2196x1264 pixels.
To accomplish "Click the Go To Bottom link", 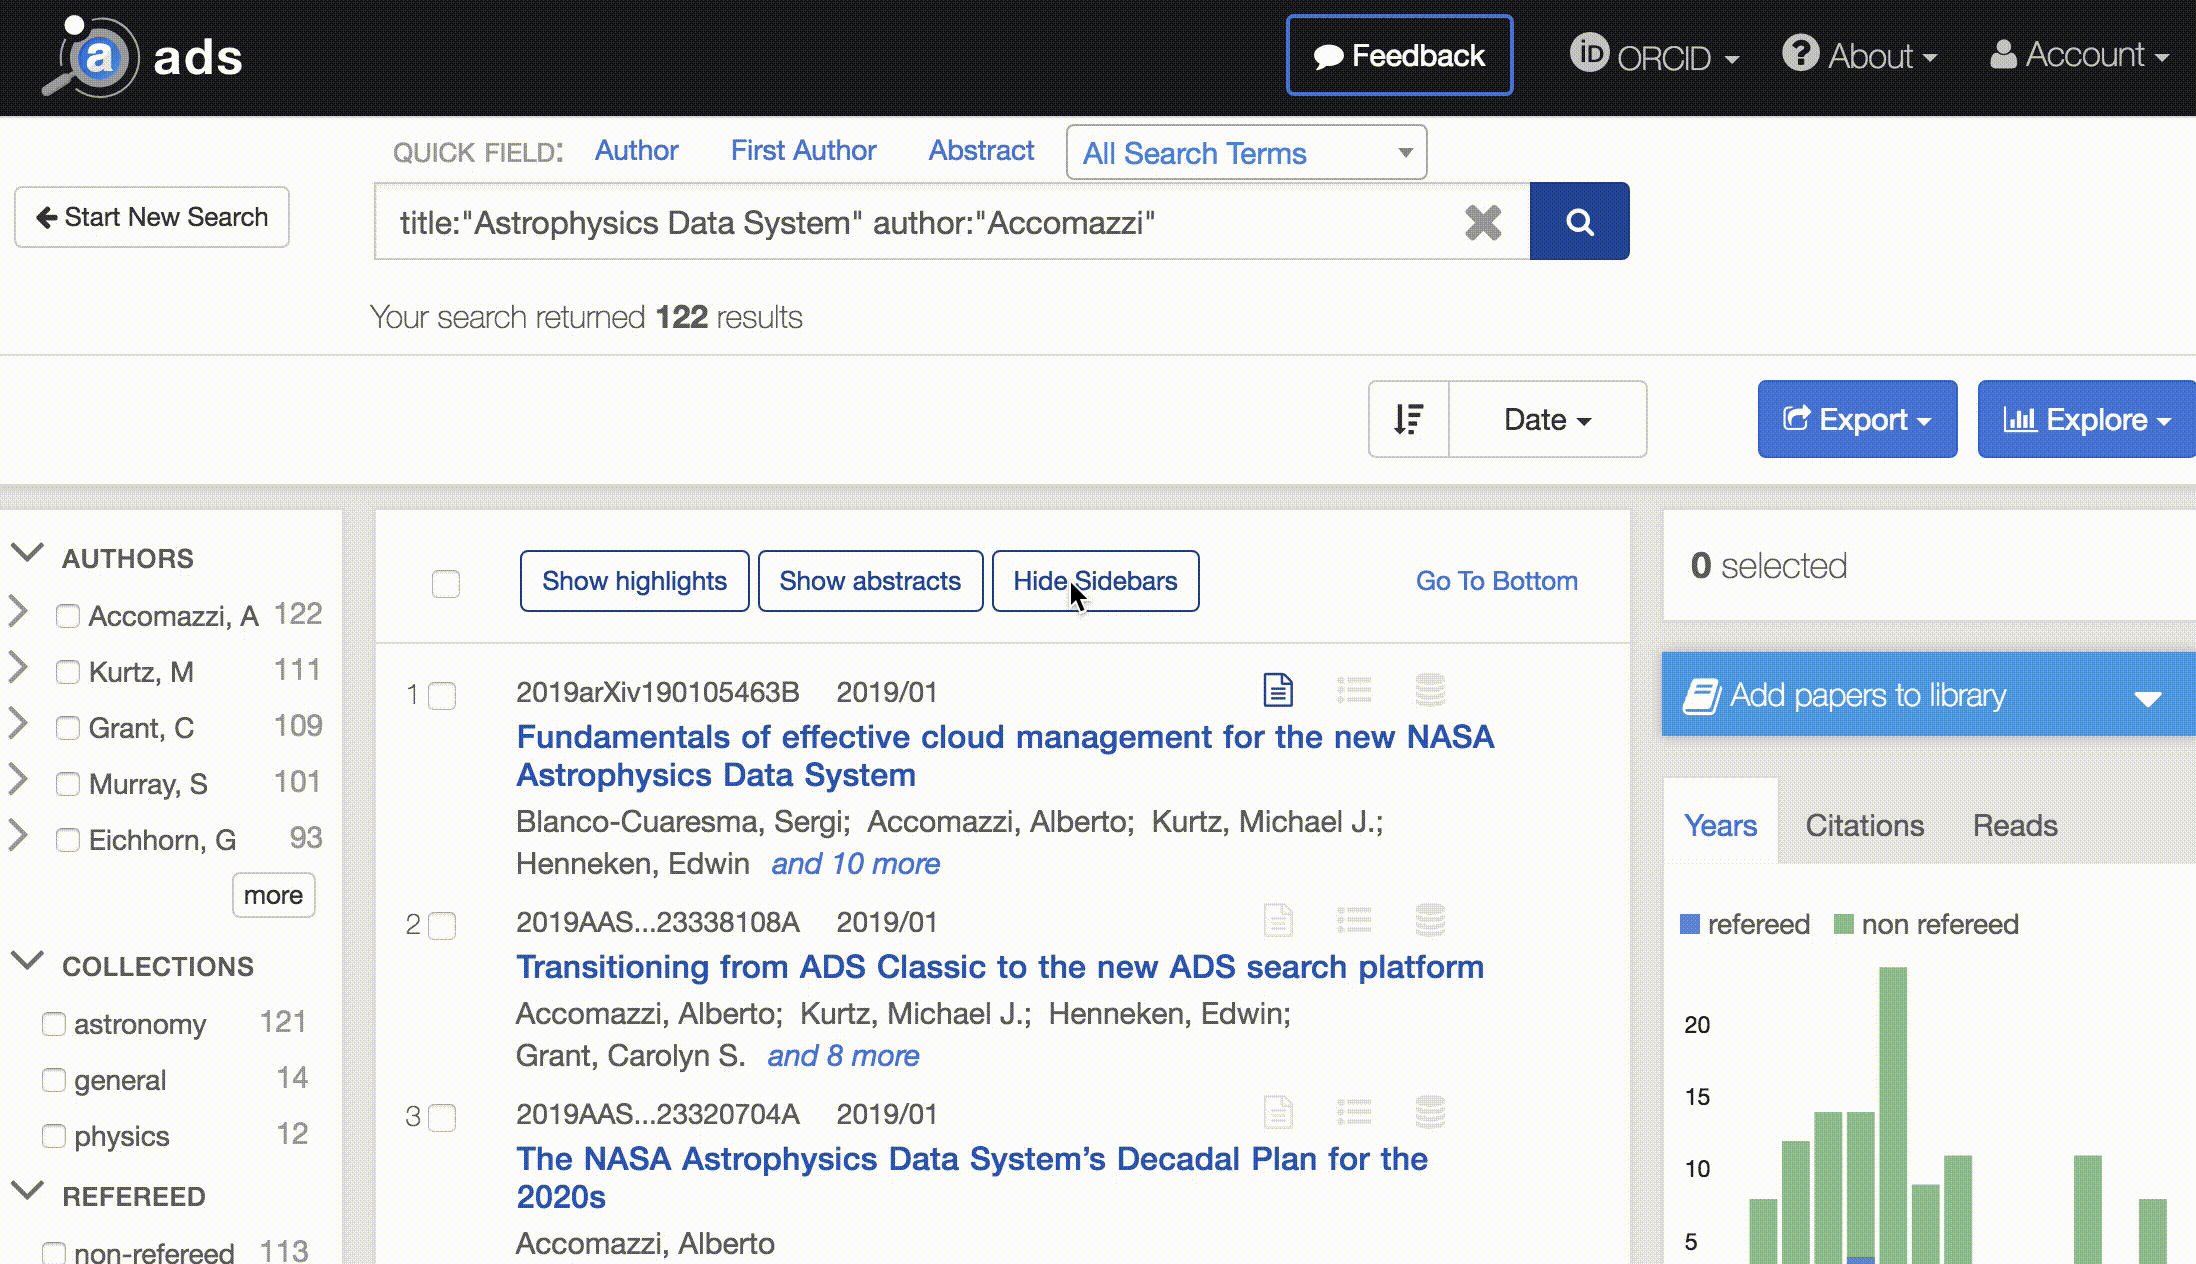I will (x=1496, y=581).
